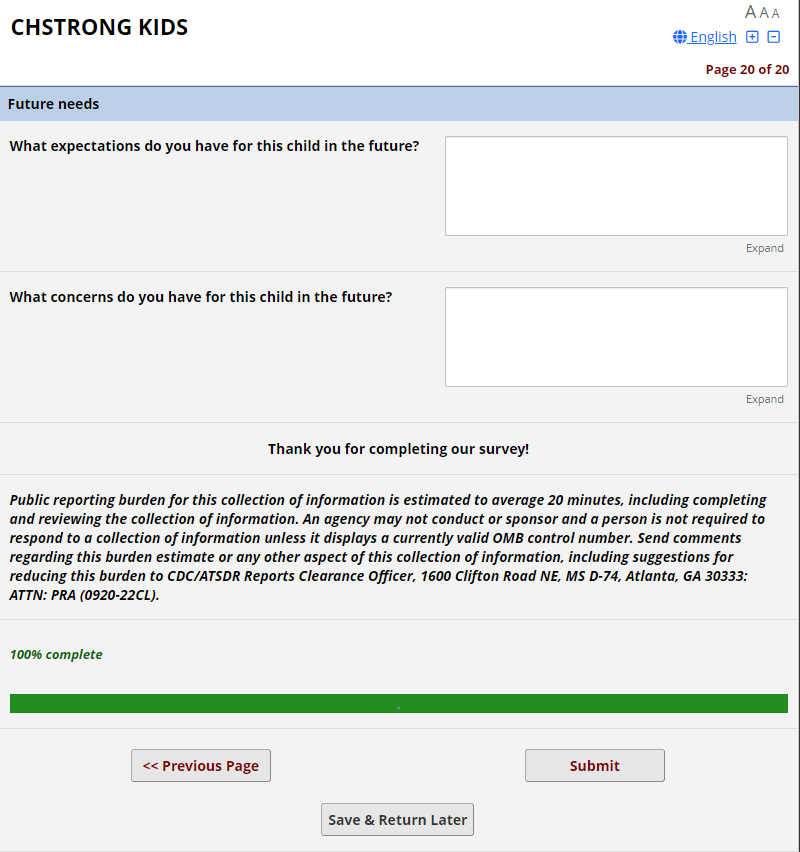The width and height of the screenshot is (800, 852).
Task: Click into the future expectations text area
Action: point(616,186)
